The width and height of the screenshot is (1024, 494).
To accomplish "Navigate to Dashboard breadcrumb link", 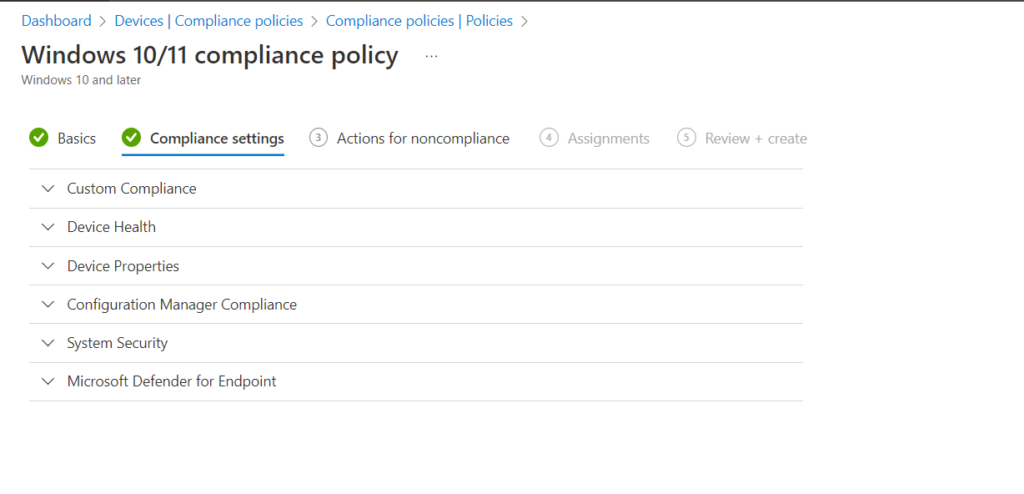I will coord(56,21).
